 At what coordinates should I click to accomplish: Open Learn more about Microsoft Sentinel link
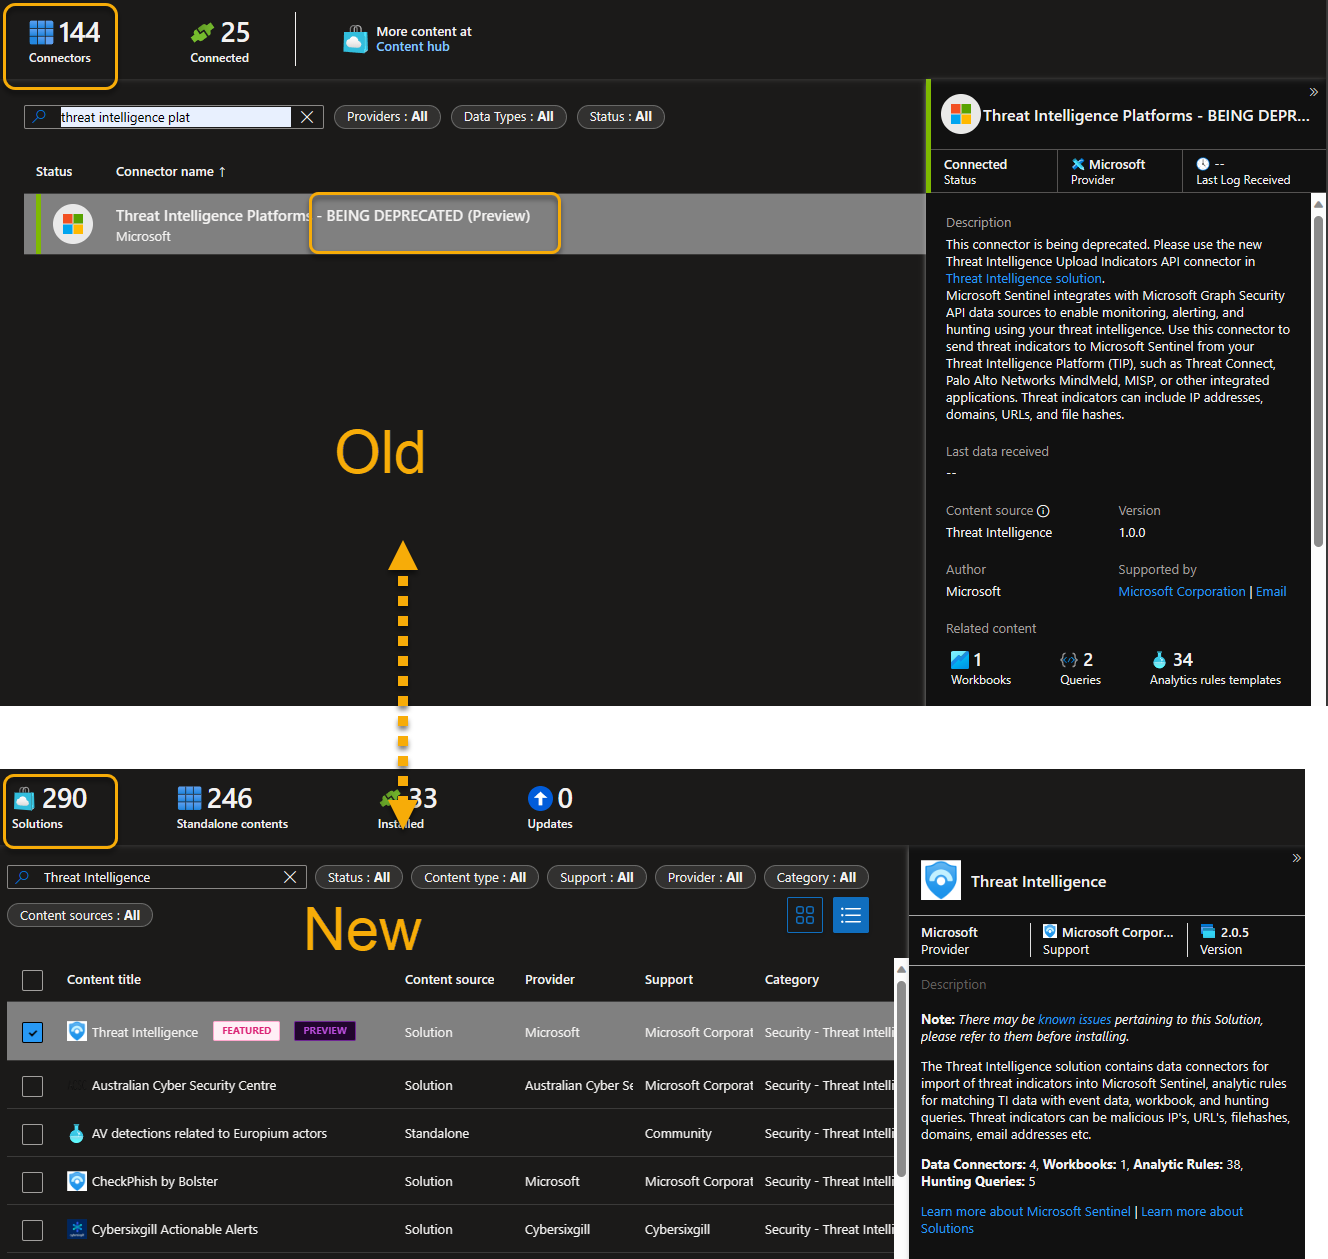[1026, 1212]
